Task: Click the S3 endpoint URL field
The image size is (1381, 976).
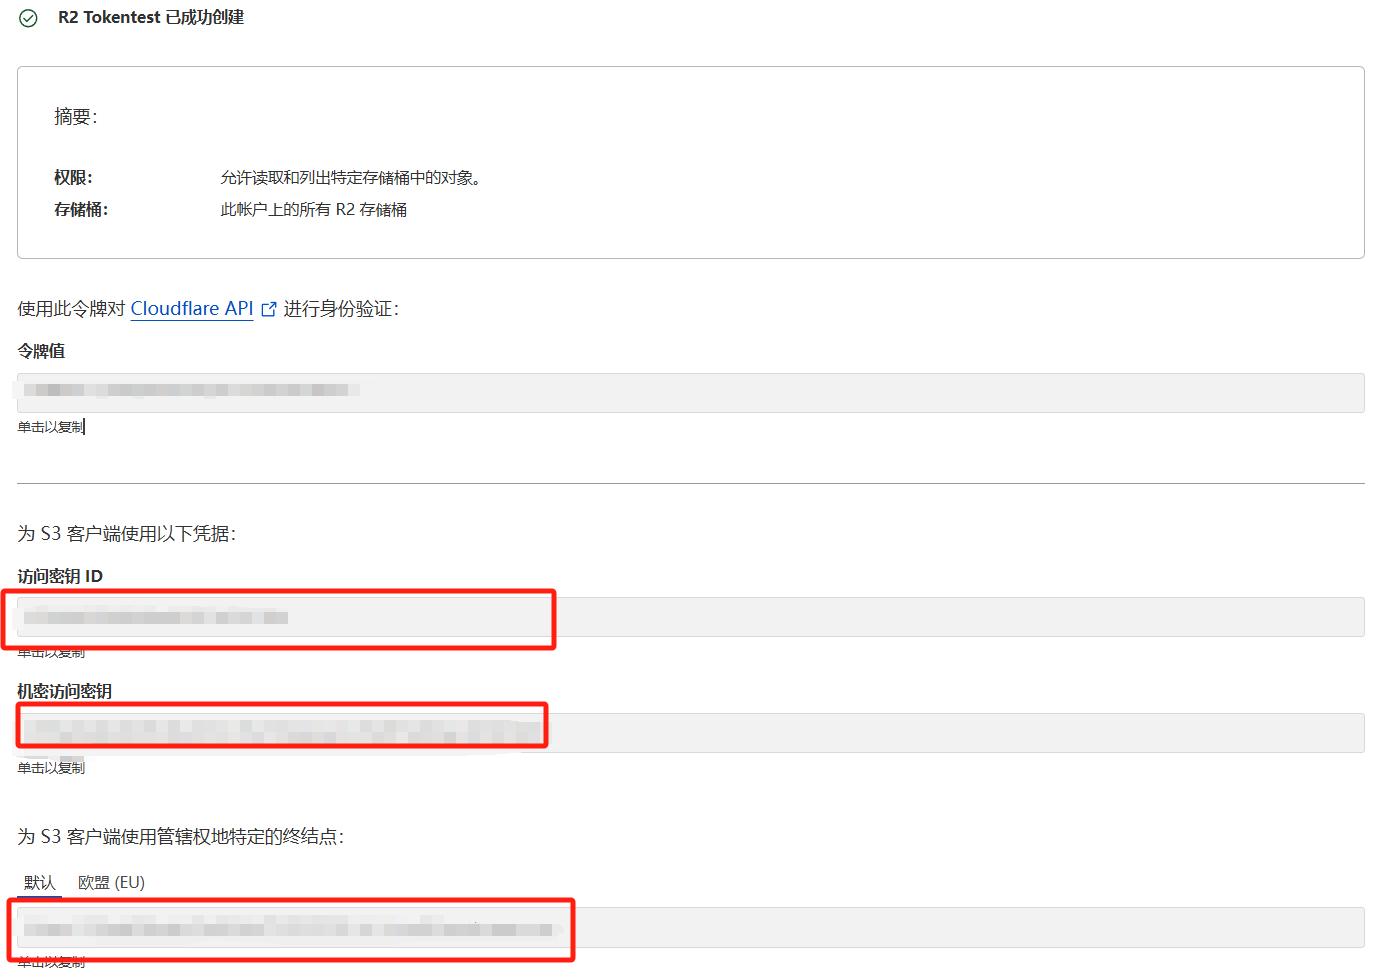Action: click(690, 928)
